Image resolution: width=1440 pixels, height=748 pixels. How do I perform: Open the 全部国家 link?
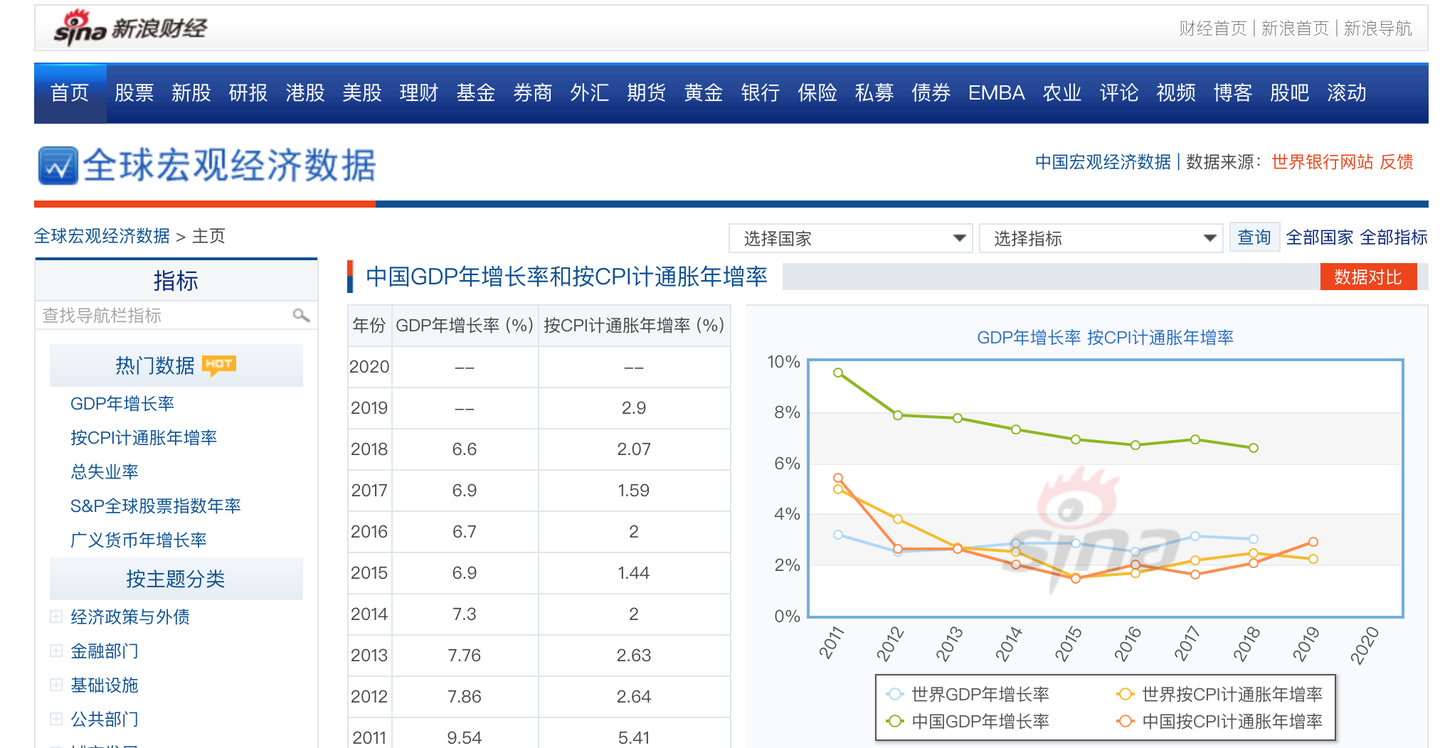point(1319,237)
